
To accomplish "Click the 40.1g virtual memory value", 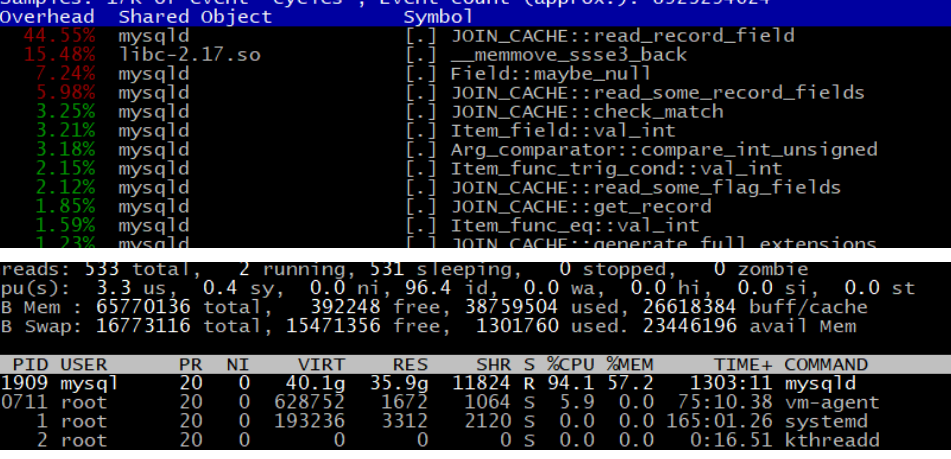I will pos(315,383).
